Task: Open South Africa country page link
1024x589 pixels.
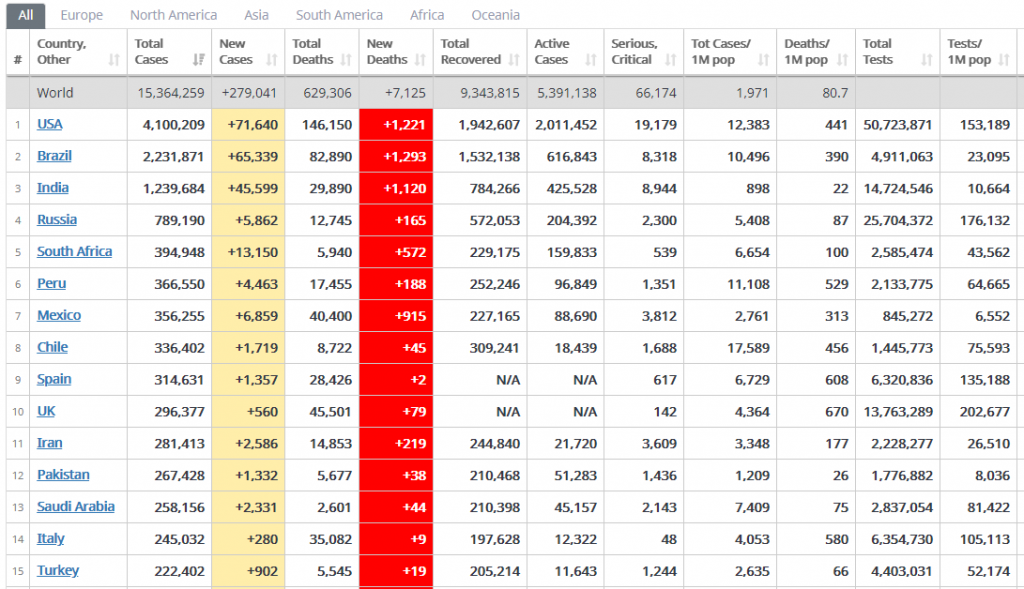Action: [x=74, y=251]
